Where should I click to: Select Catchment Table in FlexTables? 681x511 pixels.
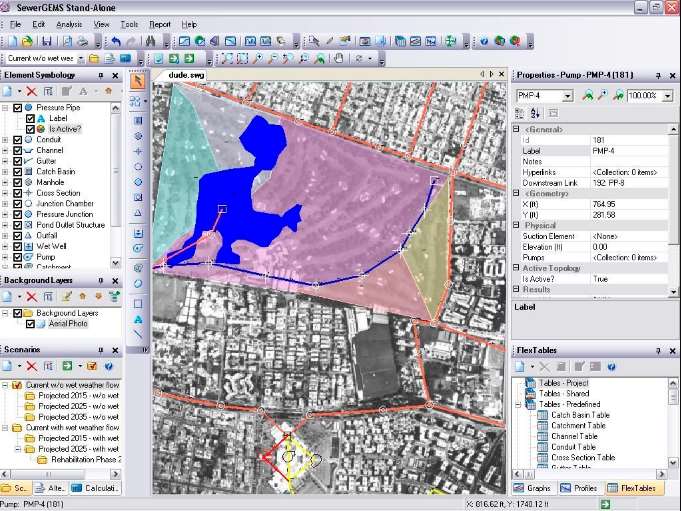coord(580,425)
